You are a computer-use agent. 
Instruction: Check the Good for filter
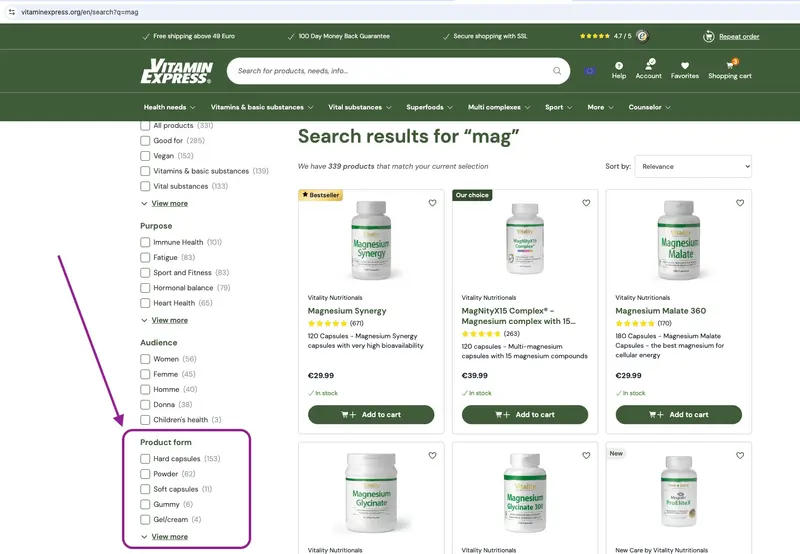pyautogui.click(x=145, y=141)
